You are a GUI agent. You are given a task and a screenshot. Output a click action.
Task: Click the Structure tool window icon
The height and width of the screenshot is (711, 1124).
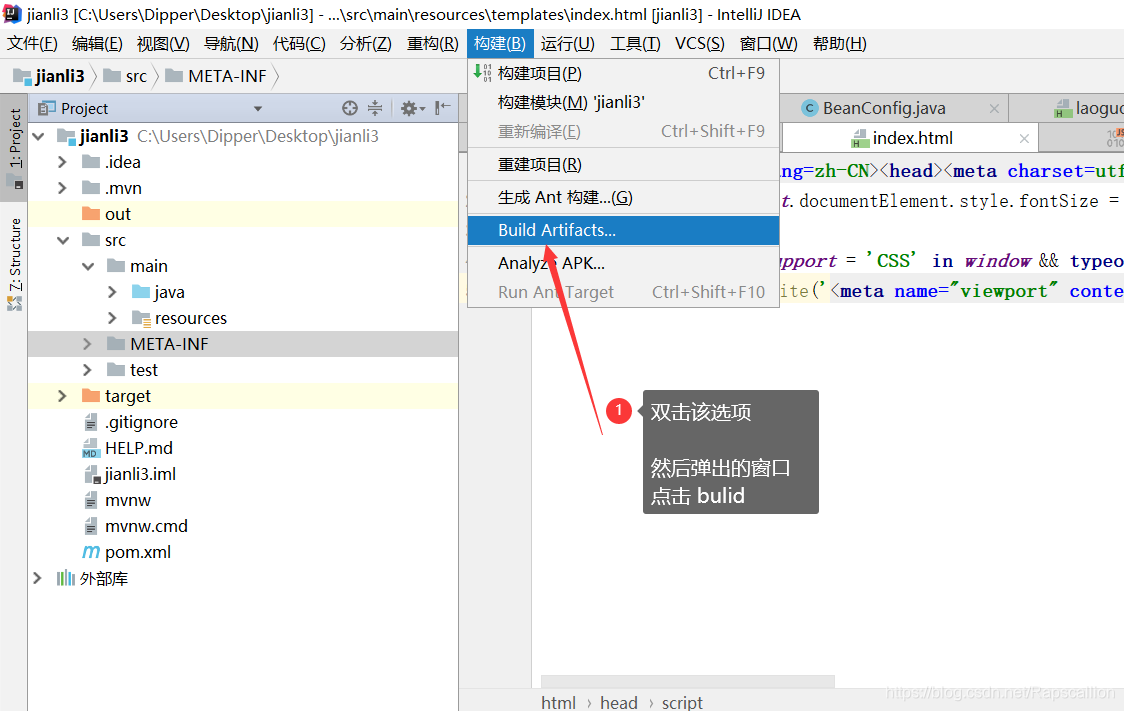[15, 304]
